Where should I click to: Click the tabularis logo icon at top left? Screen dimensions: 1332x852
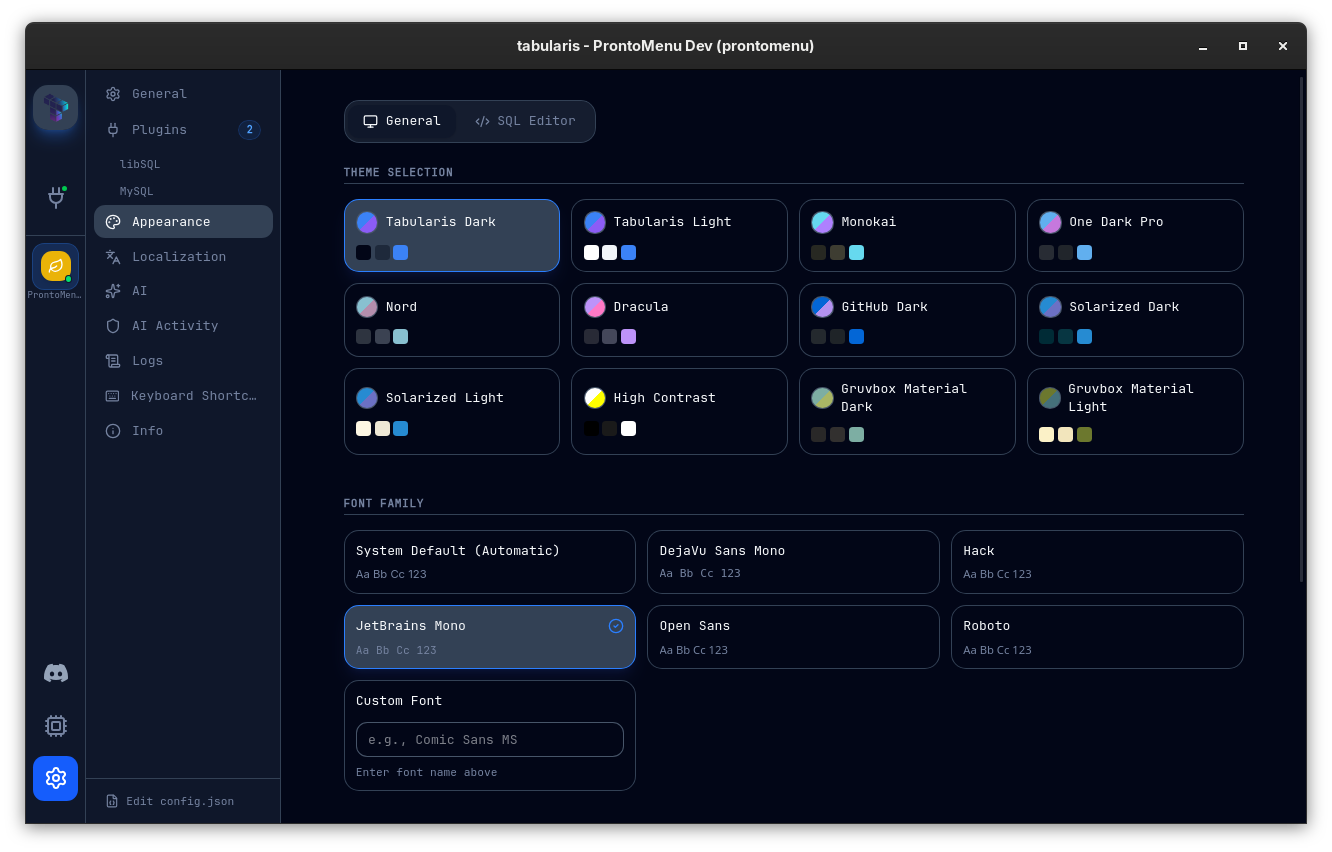pos(55,108)
